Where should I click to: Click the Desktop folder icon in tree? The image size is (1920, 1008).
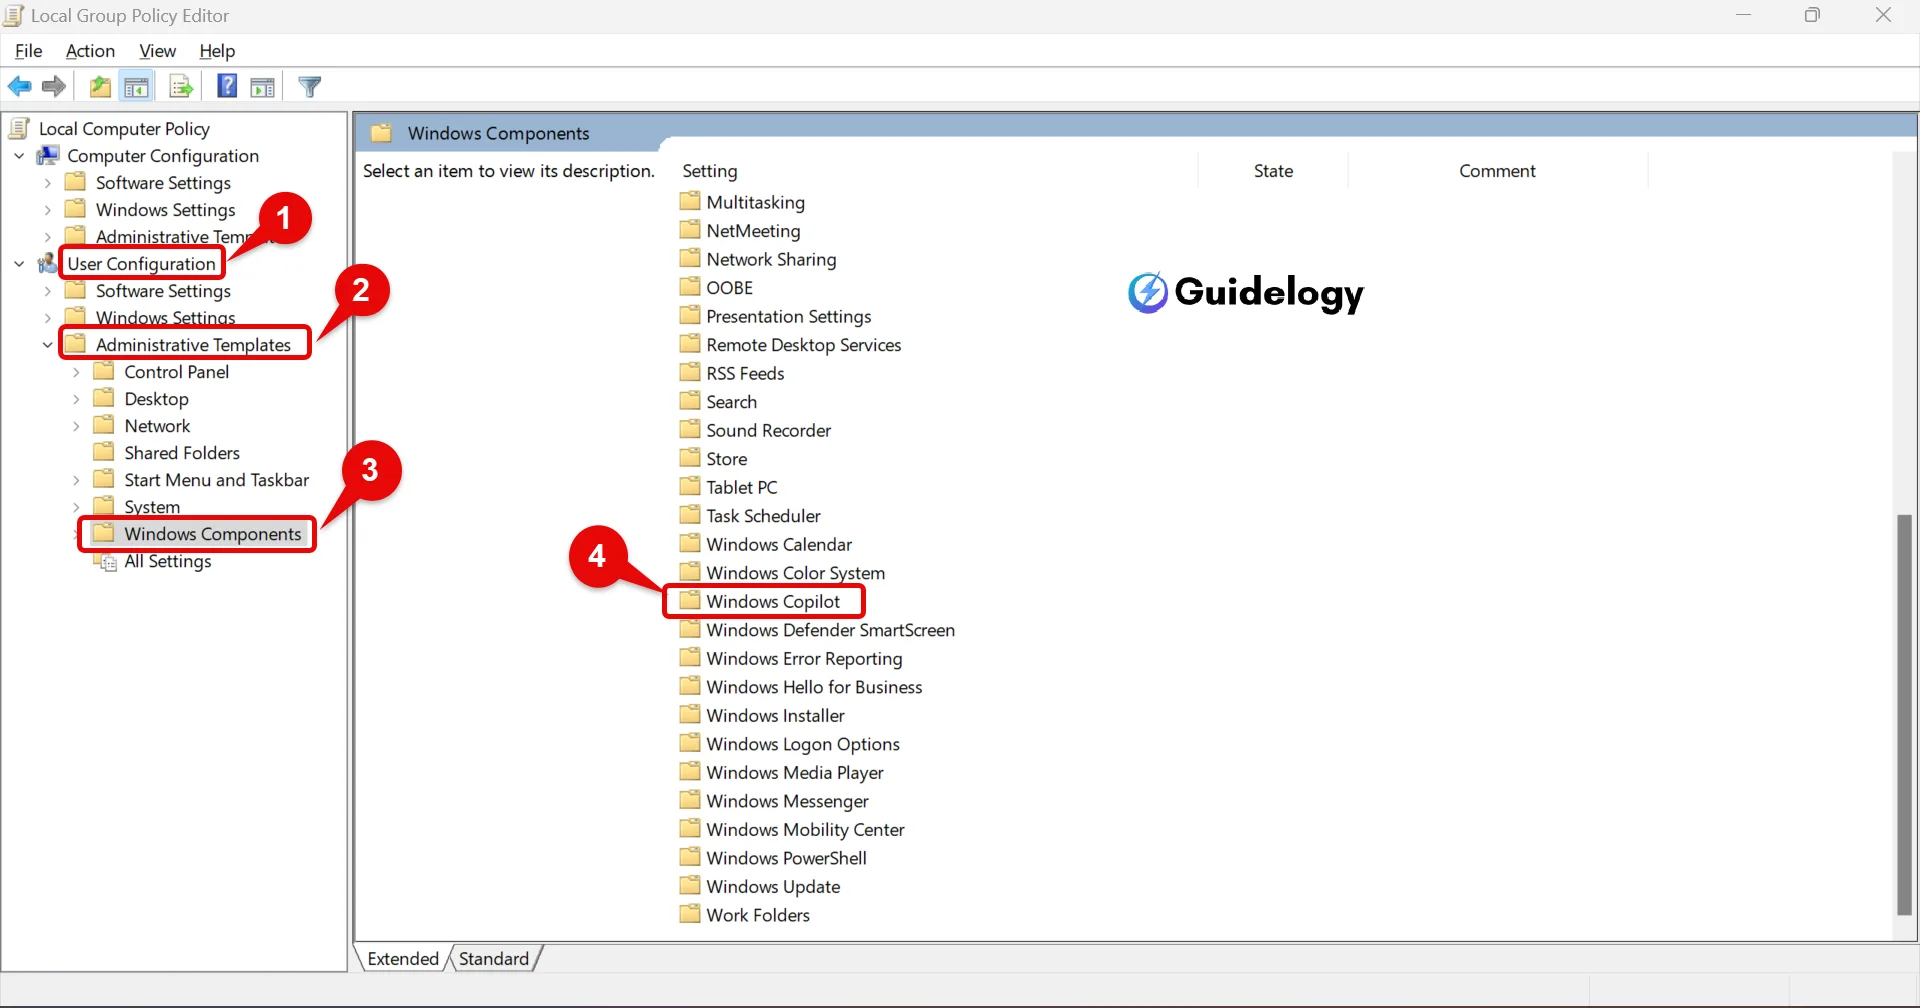pos(104,398)
